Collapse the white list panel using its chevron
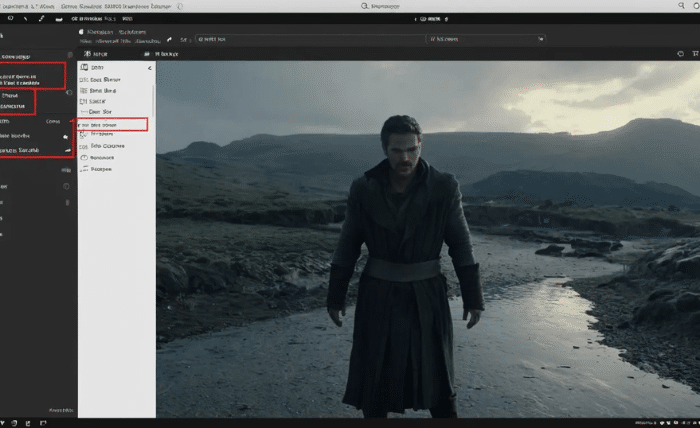The width and height of the screenshot is (700, 428). click(150, 67)
